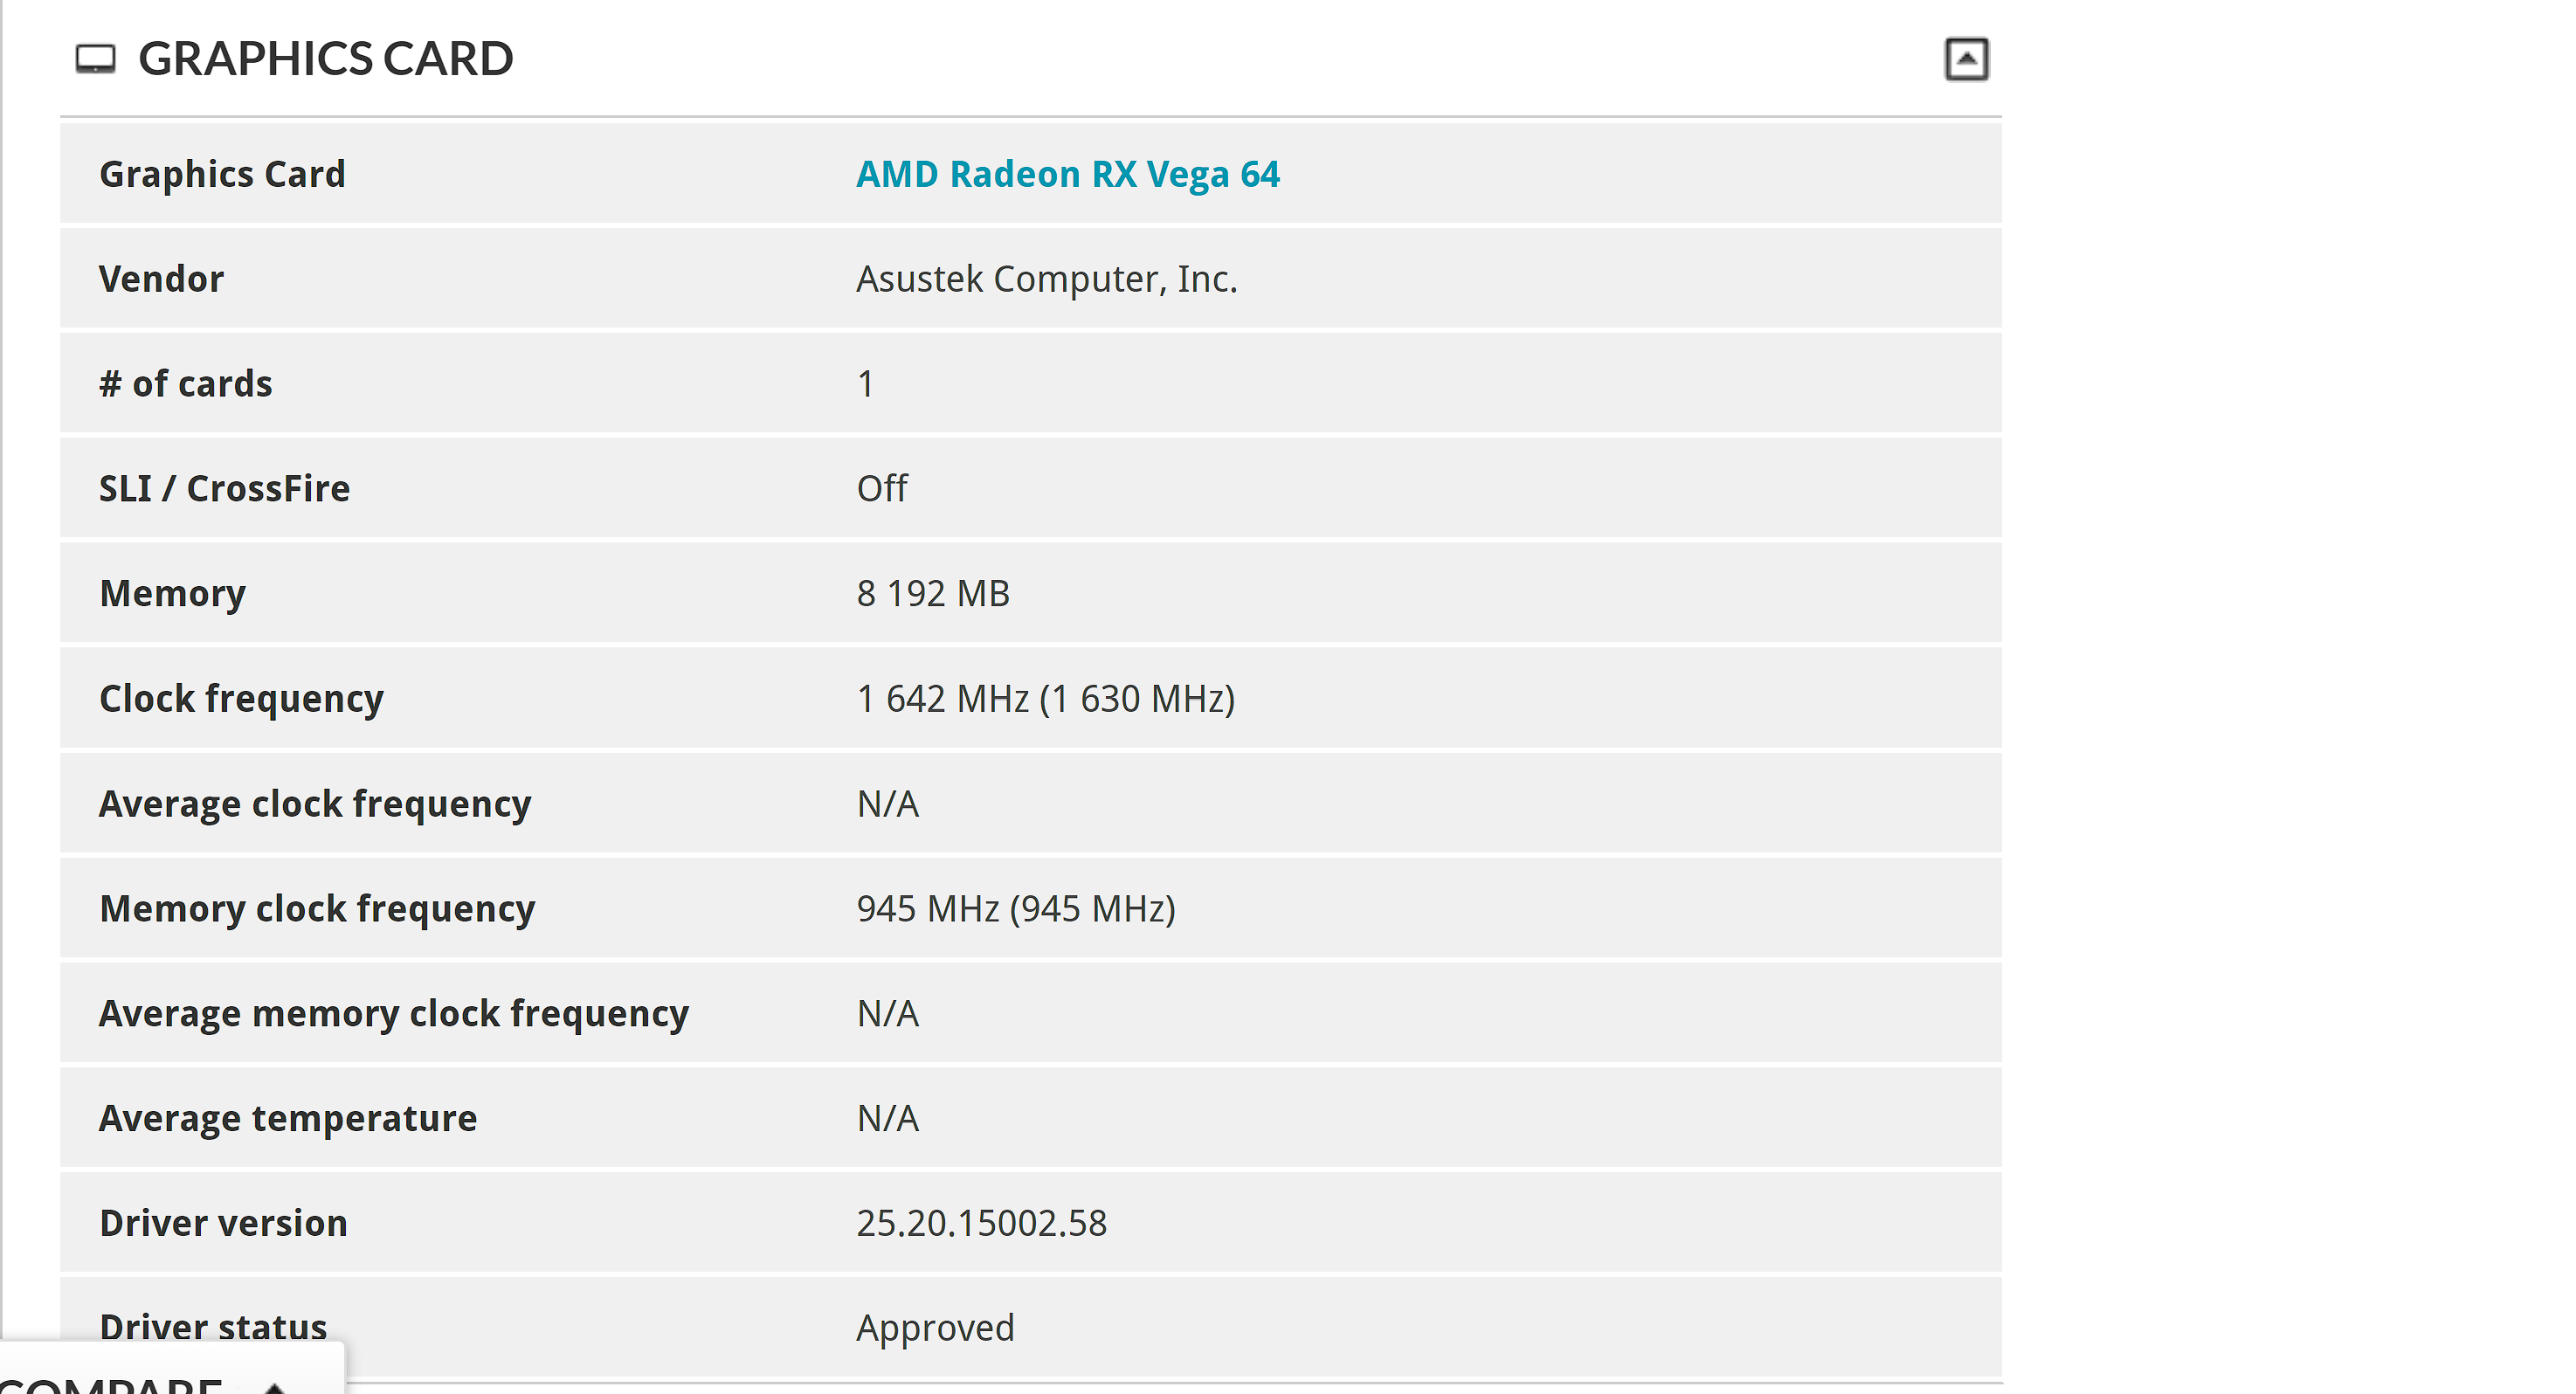This screenshot has width=2576, height=1394.
Task: Click the up arrow on the COMPARE tab
Action: pos(275,1386)
